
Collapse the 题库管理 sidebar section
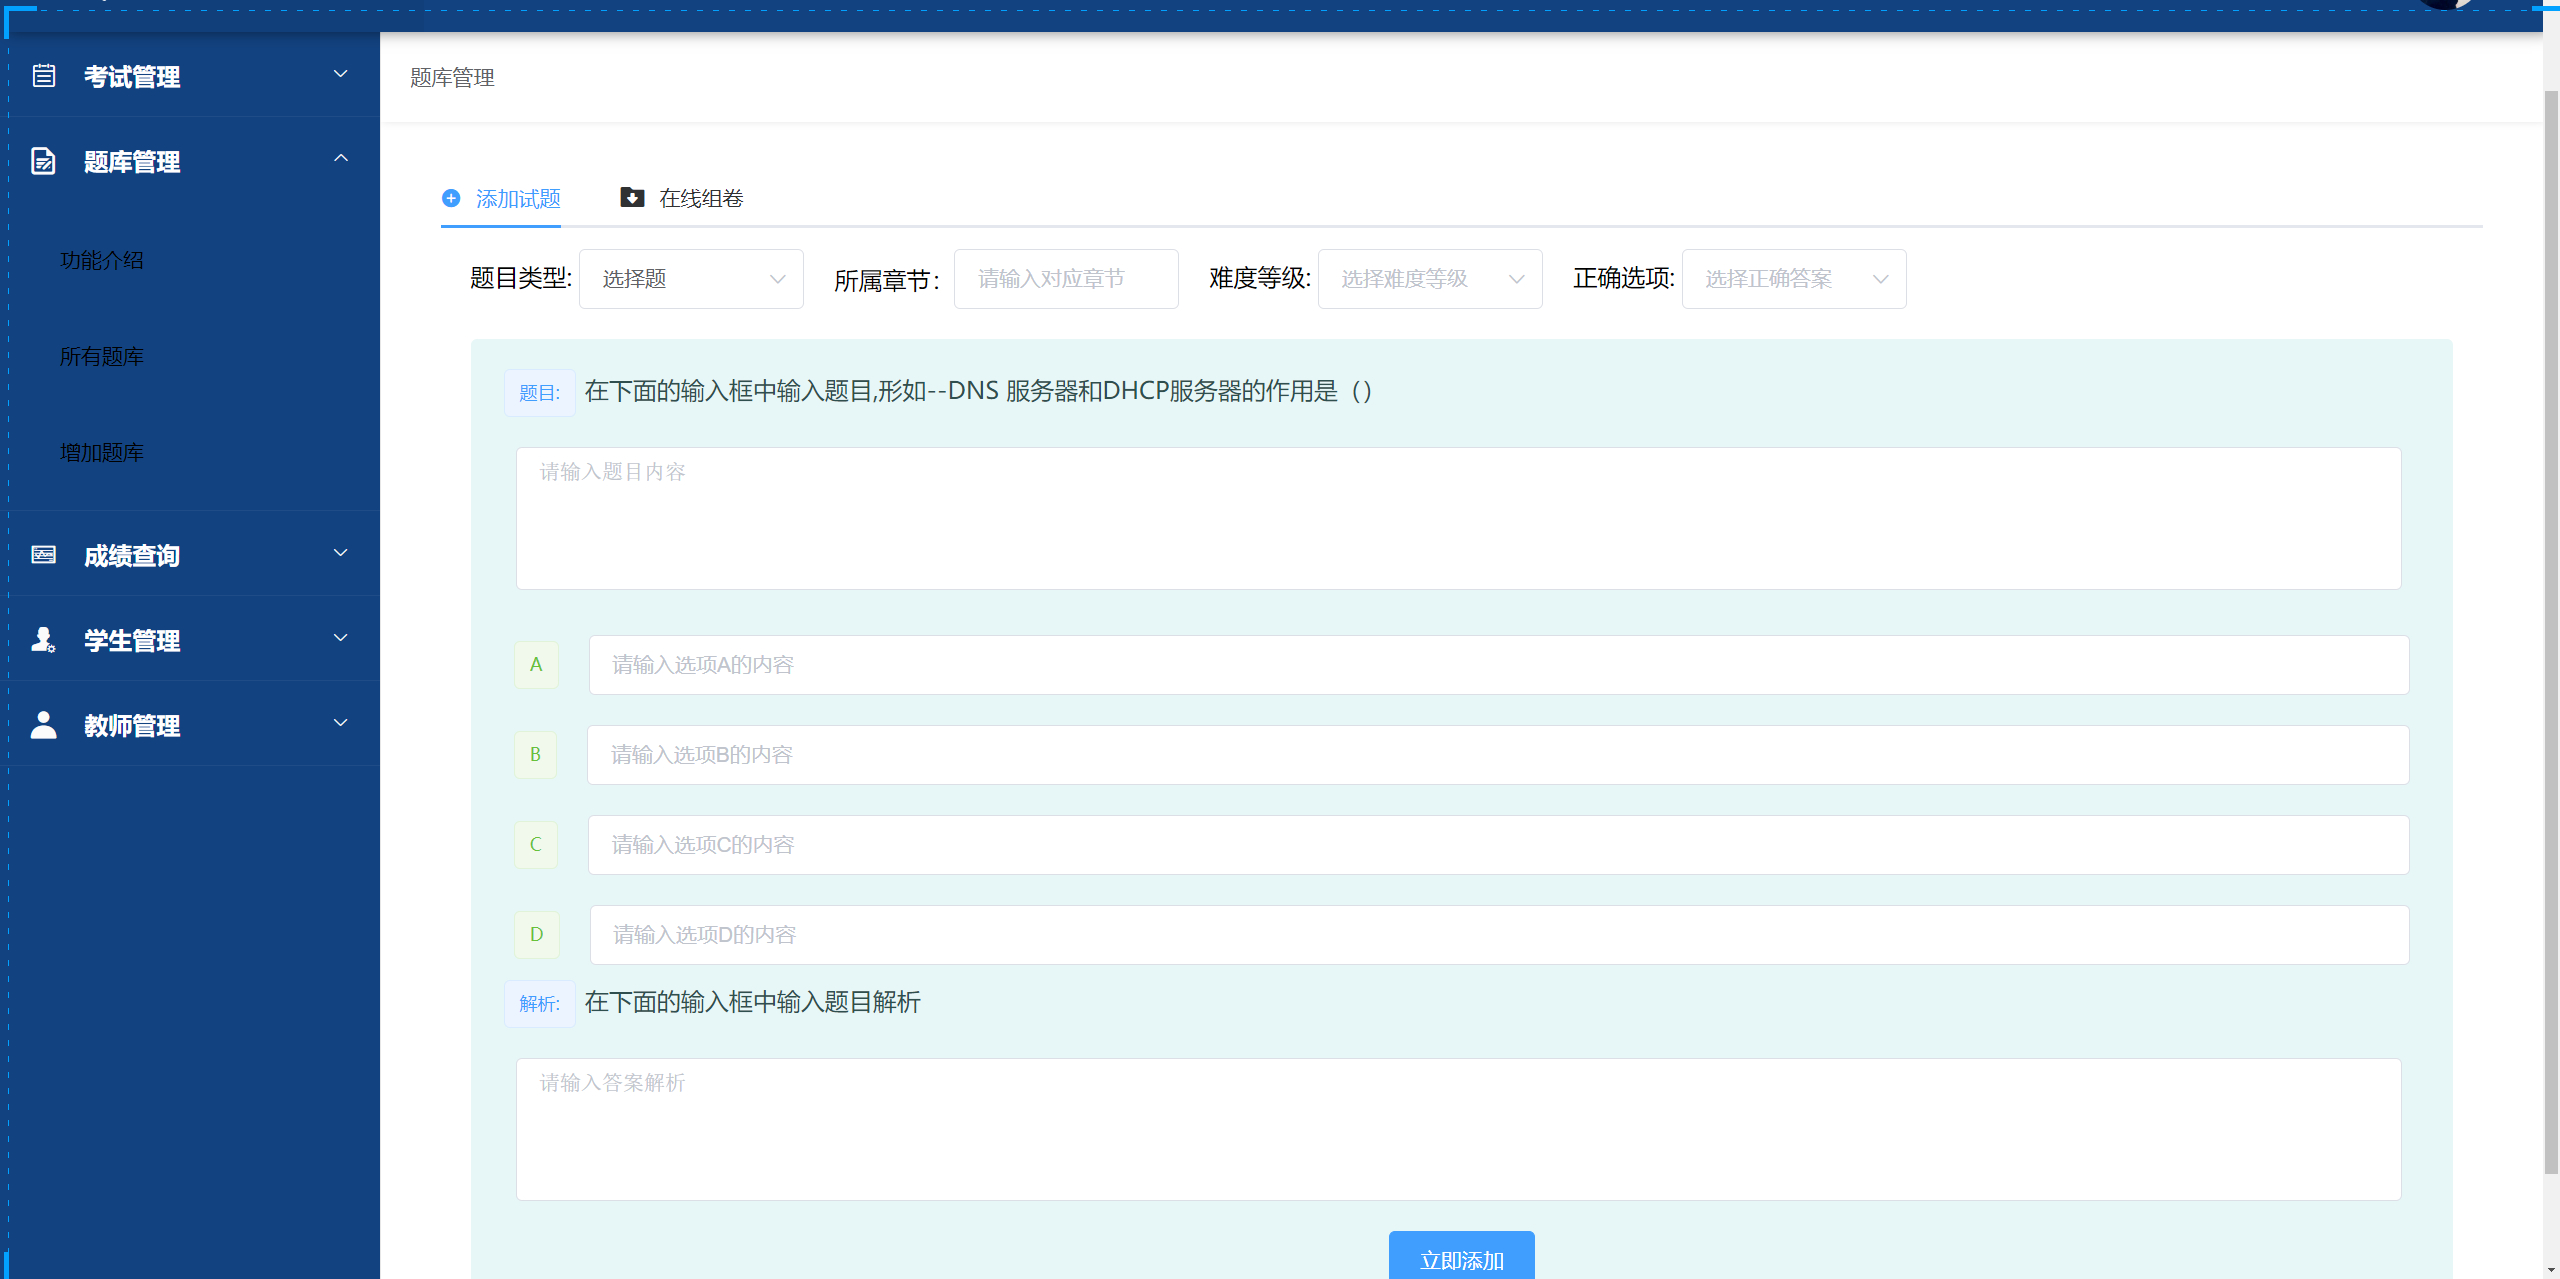pyautogui.click(x=340, y=159)
